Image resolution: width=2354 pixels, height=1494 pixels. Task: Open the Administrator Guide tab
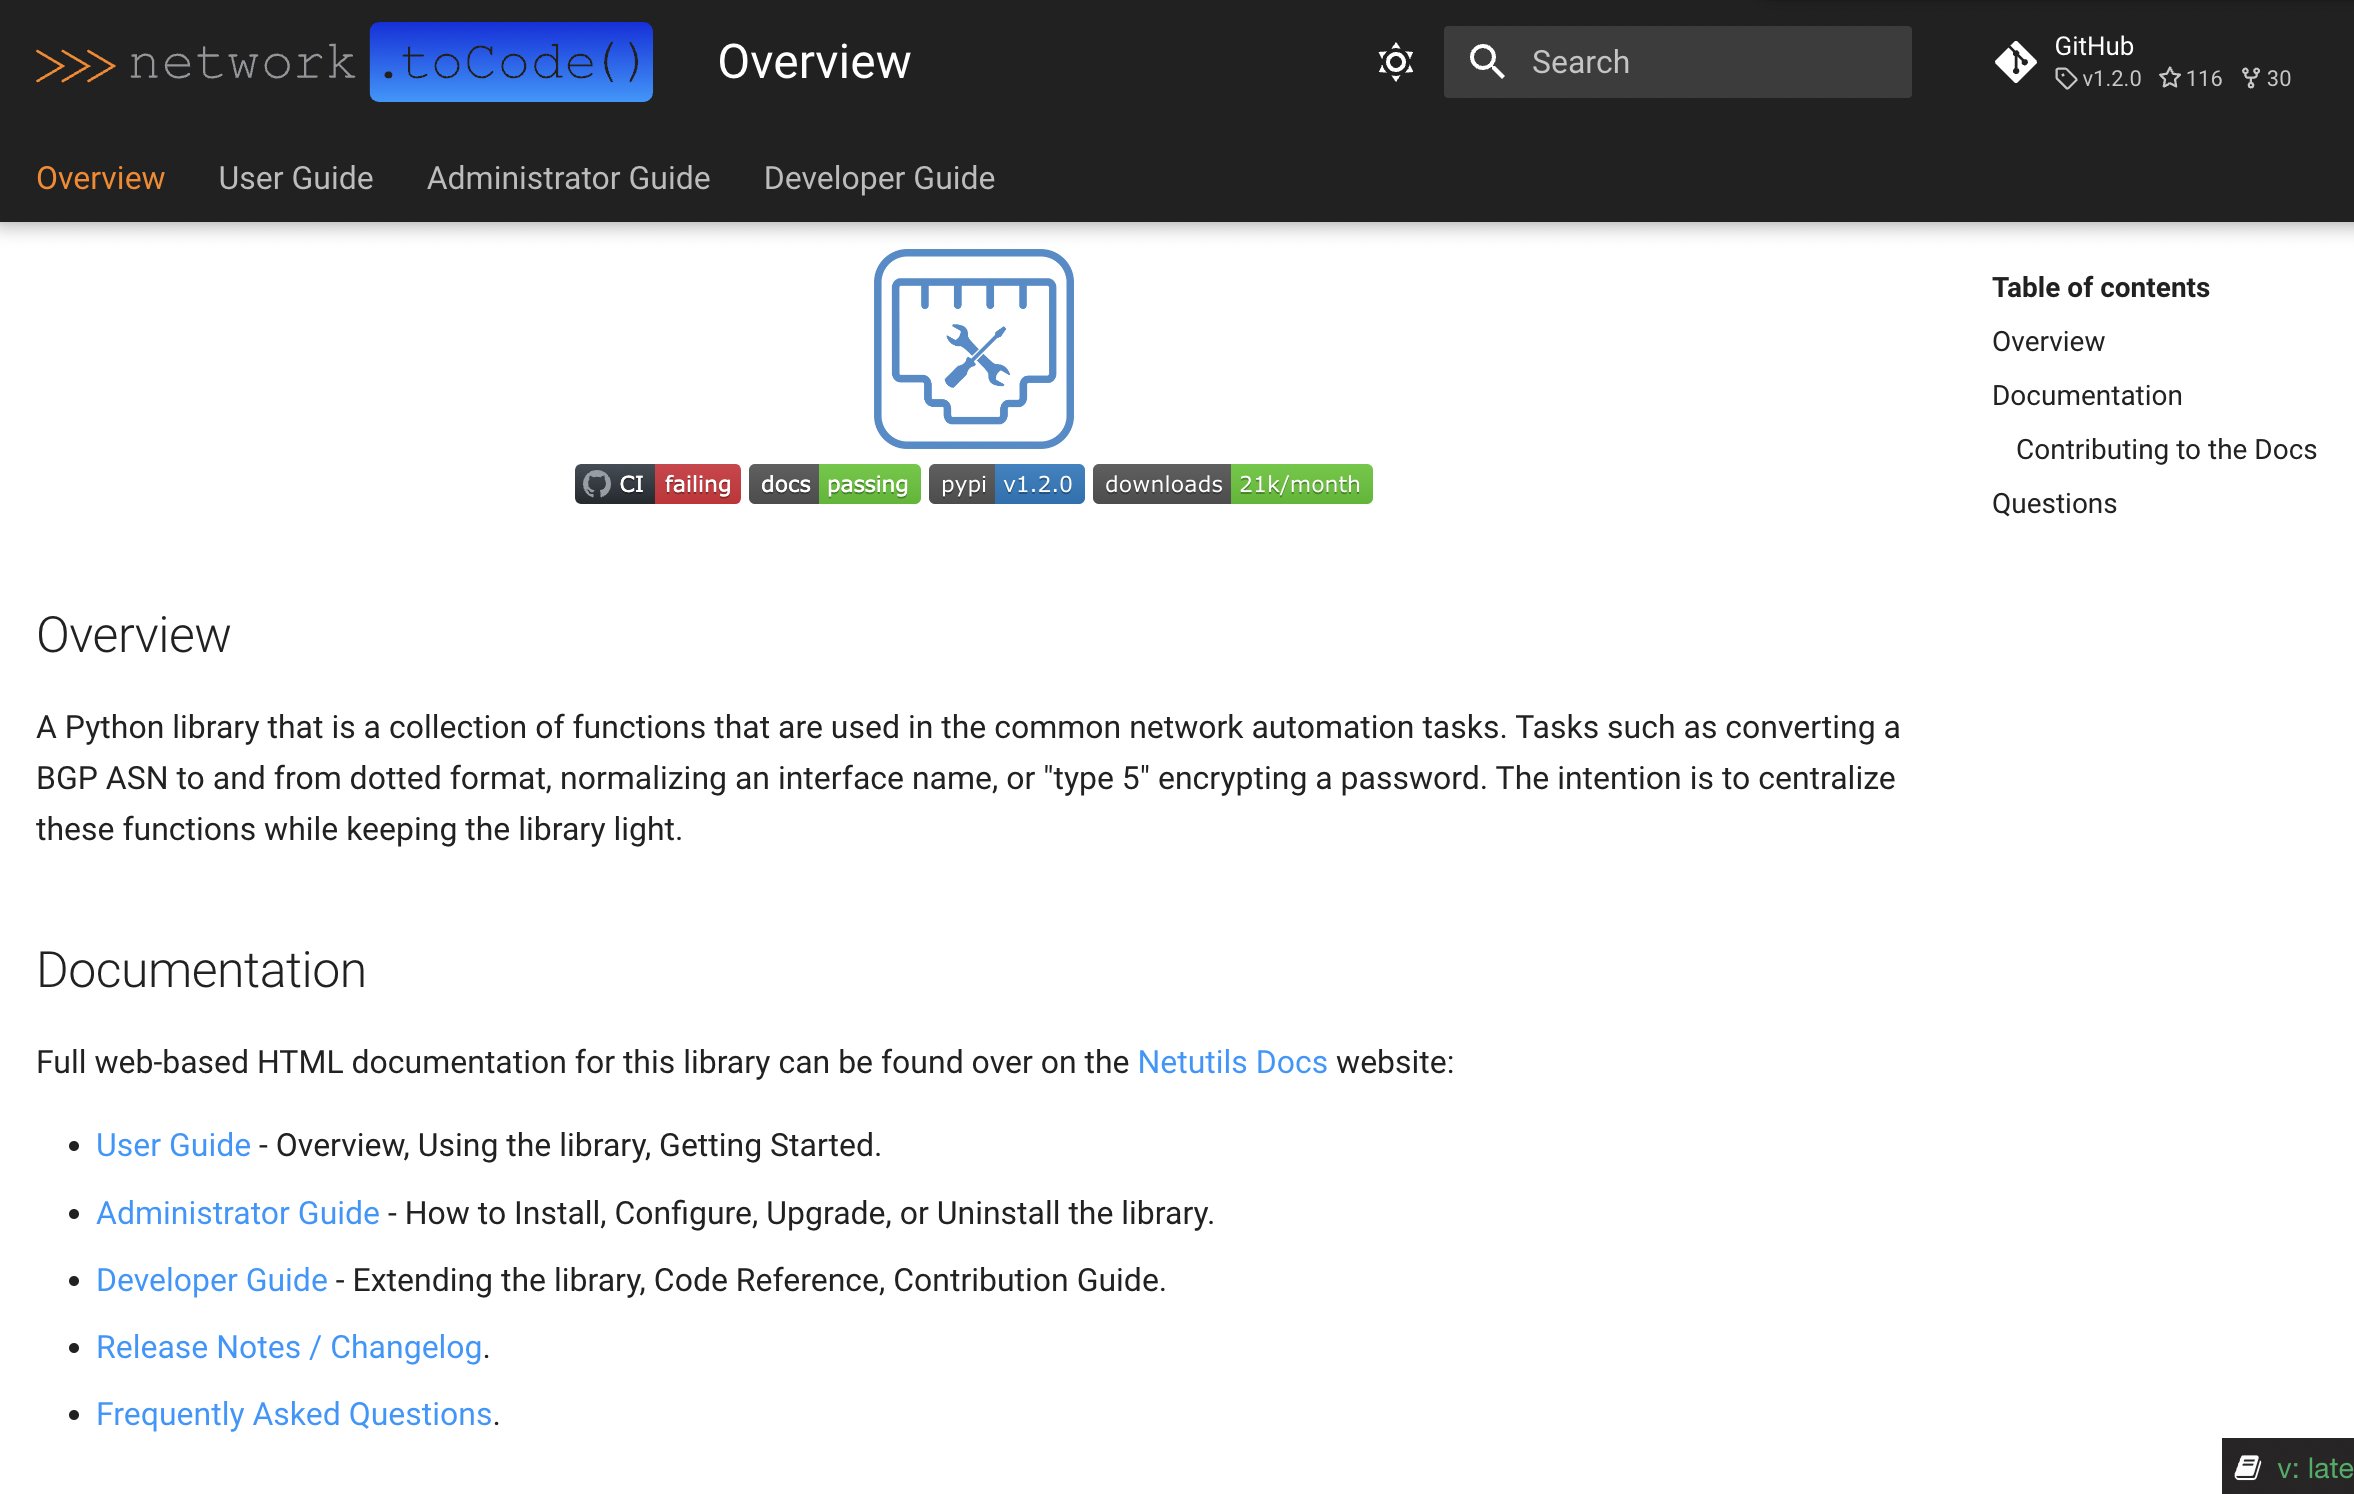coord(568,178)
